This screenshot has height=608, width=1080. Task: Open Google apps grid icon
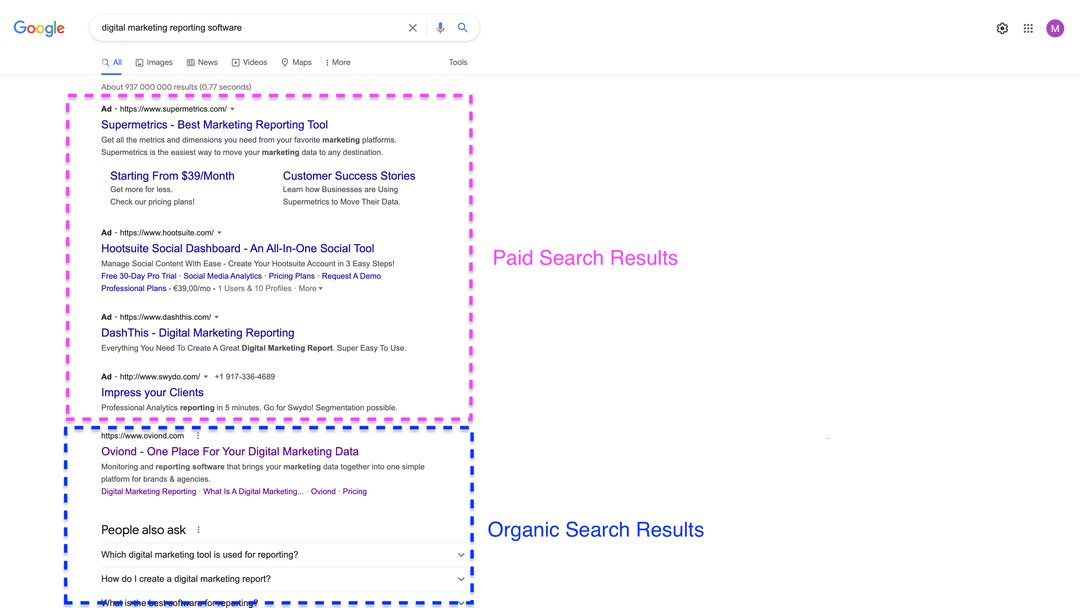pyautogui.click(x=1028, y=28)
